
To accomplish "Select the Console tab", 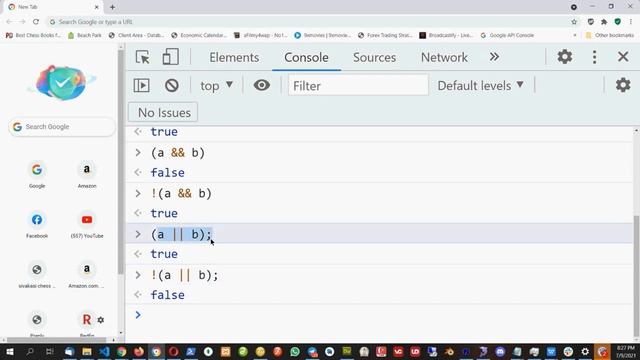I will click(x=306, y=57).
